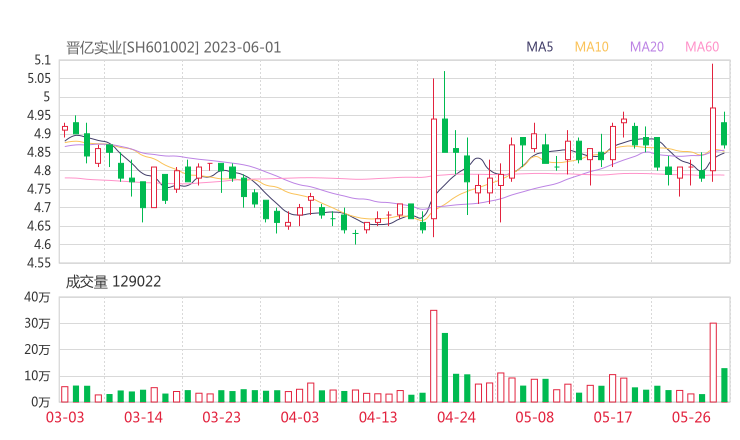Viewport: 740px width, 440px height.
Task: Click the chart title 晋亿实业[SH601002] 2023-06-01
Action: pyautogui.click(x=173, y=48)
